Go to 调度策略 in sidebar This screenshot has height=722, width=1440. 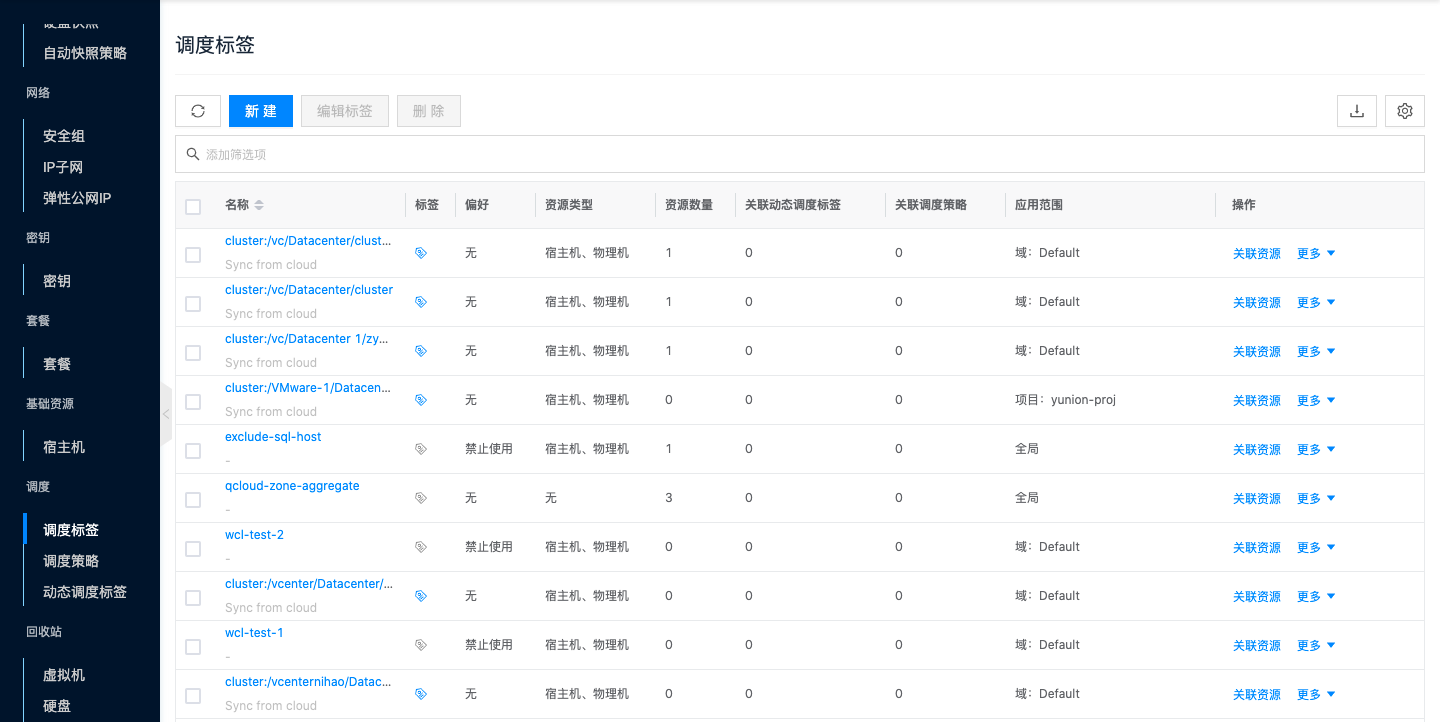coord(71,561)
